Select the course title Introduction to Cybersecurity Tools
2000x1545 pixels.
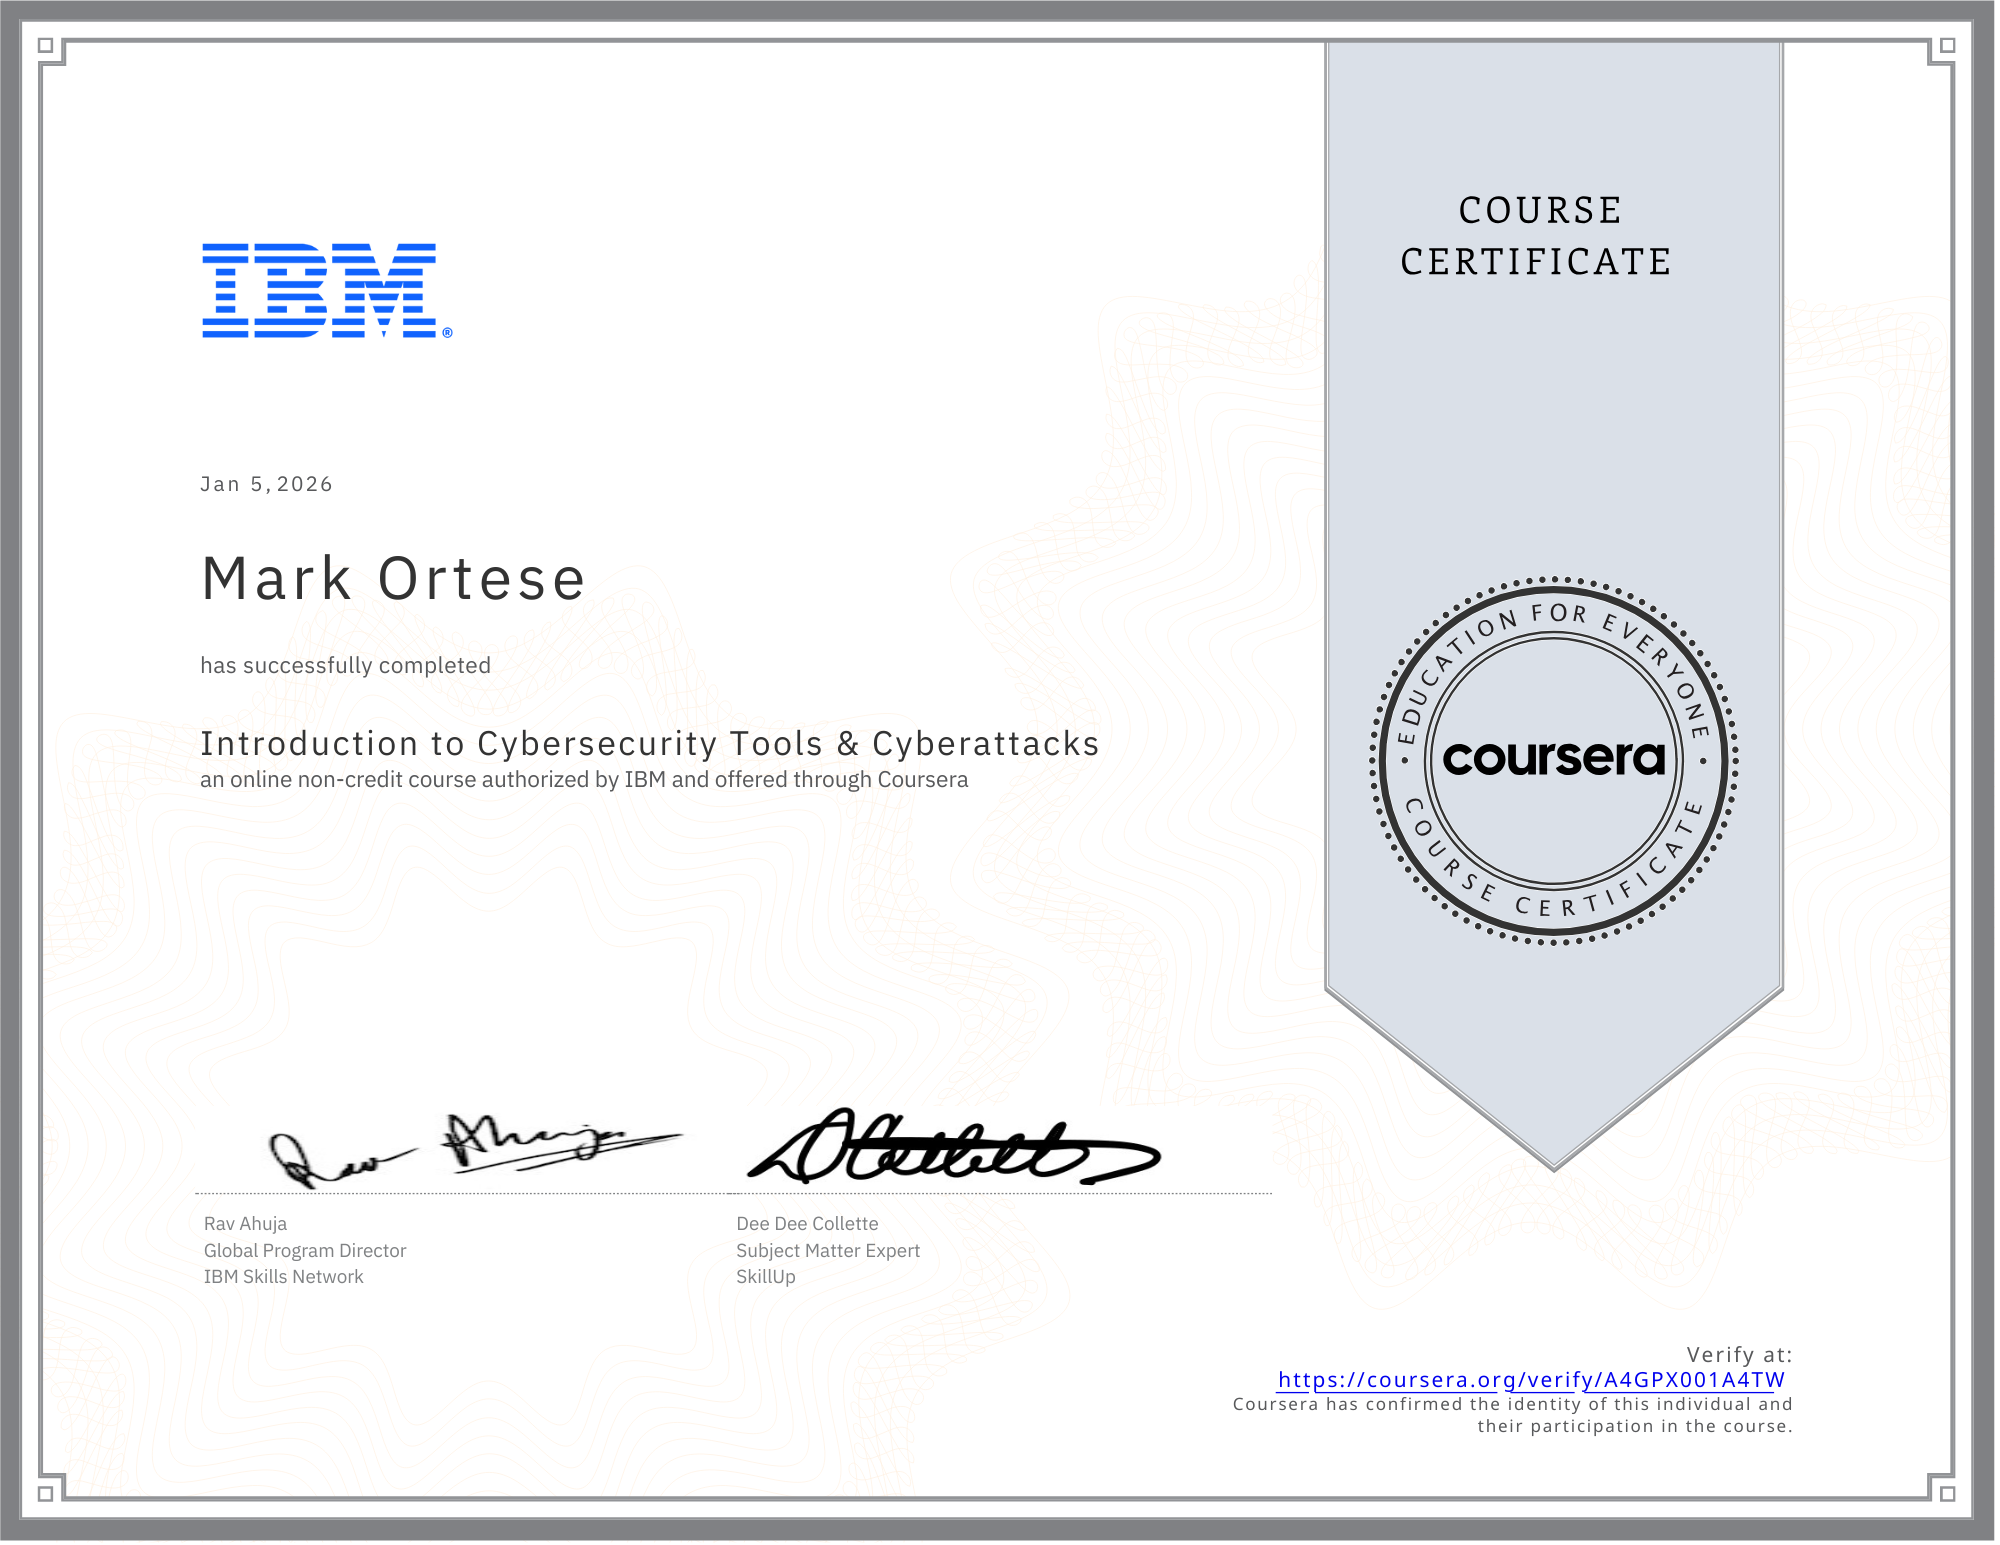coord(650,743)
